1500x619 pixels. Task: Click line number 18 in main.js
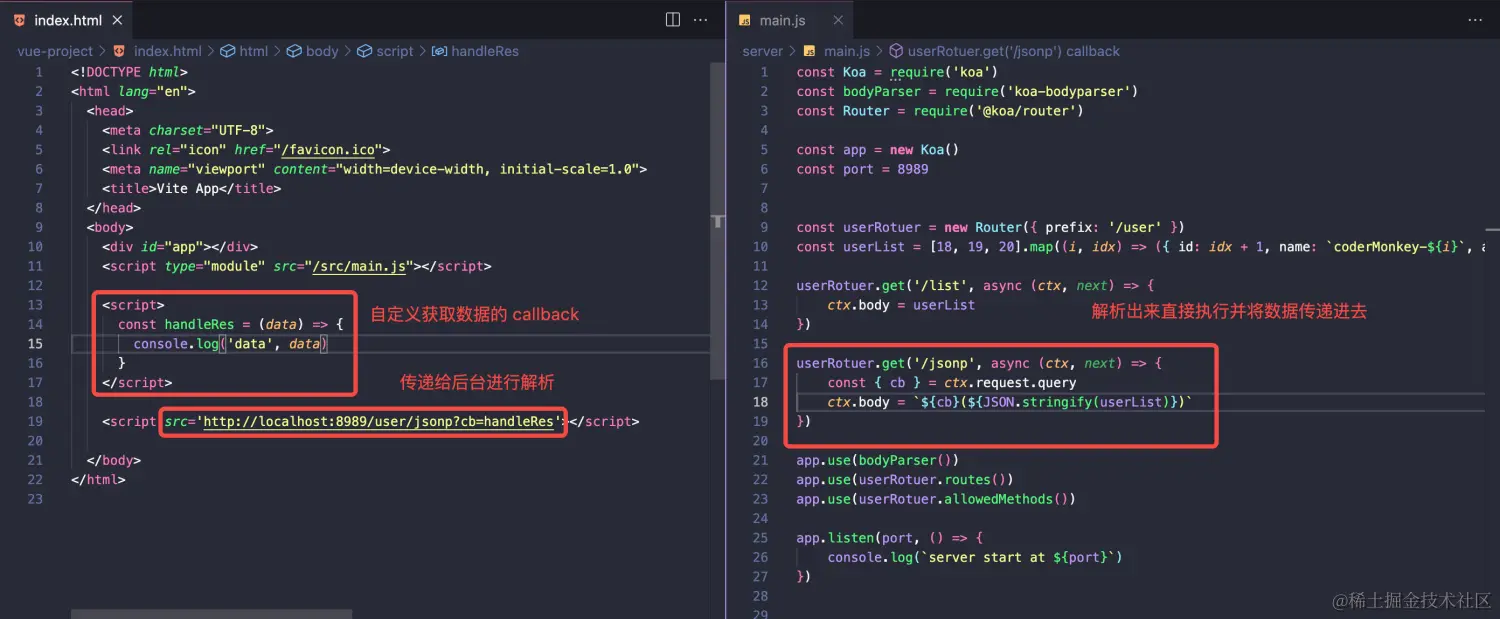coord(761,402)
